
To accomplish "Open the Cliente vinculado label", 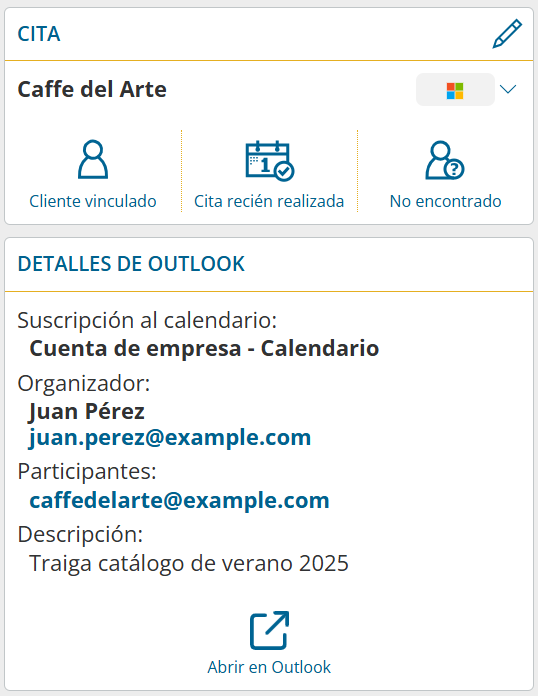I will pos(93,202).
